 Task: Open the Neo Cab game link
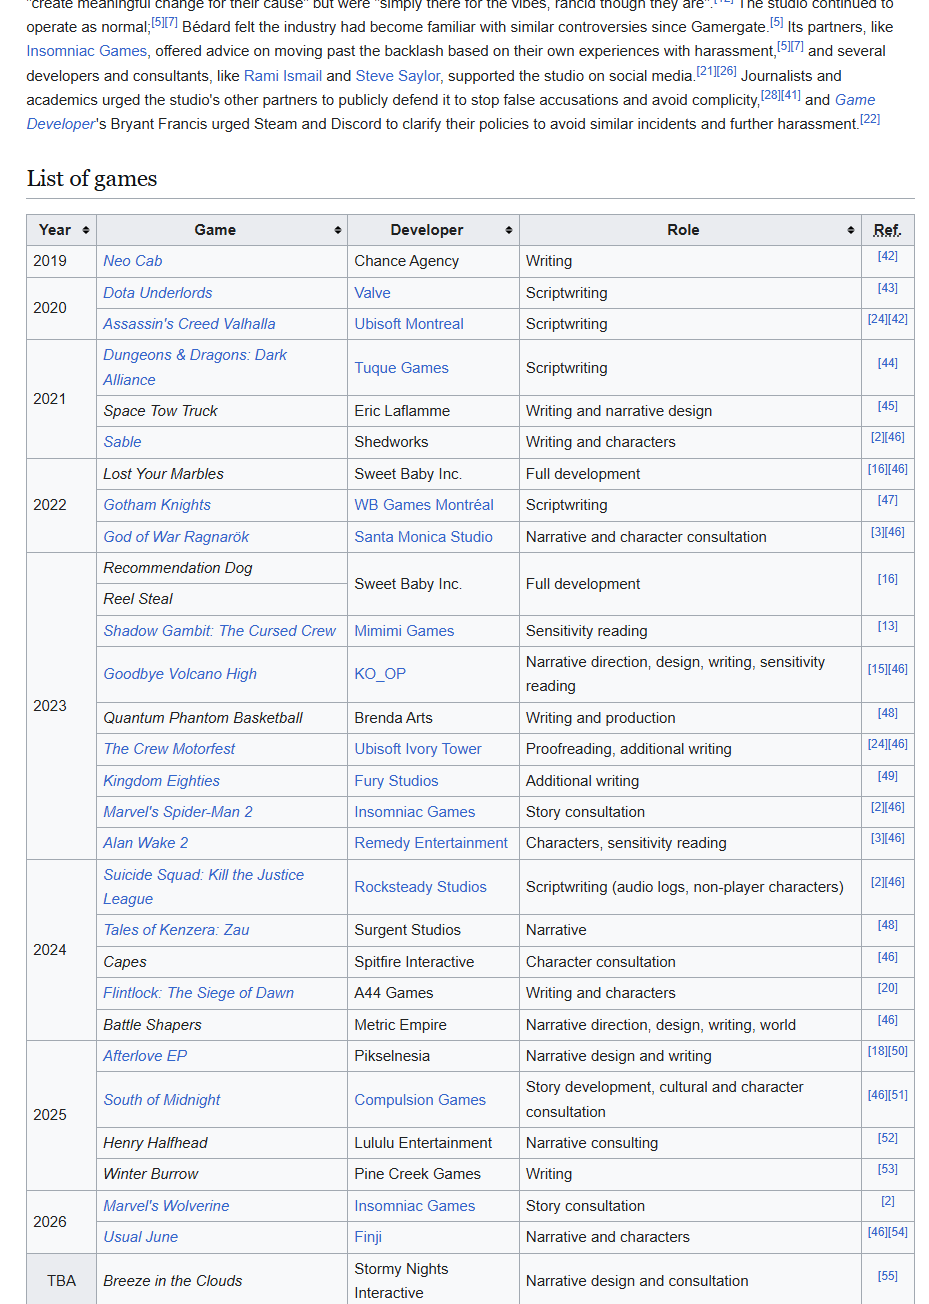tap(133, 261)
